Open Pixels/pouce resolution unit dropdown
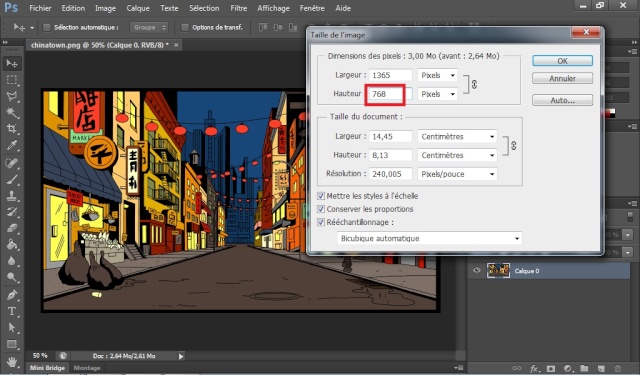The image size is (640, 375). coord(457,174)
